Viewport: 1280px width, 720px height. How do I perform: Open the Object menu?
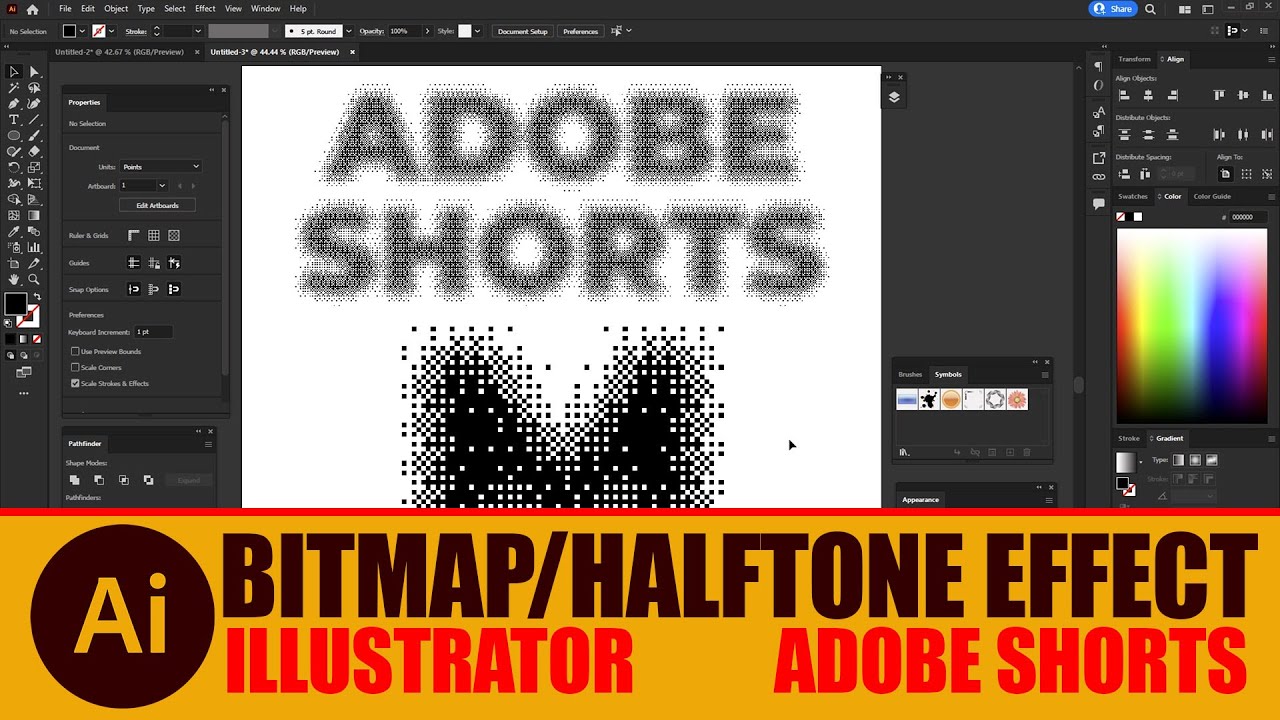116,8
